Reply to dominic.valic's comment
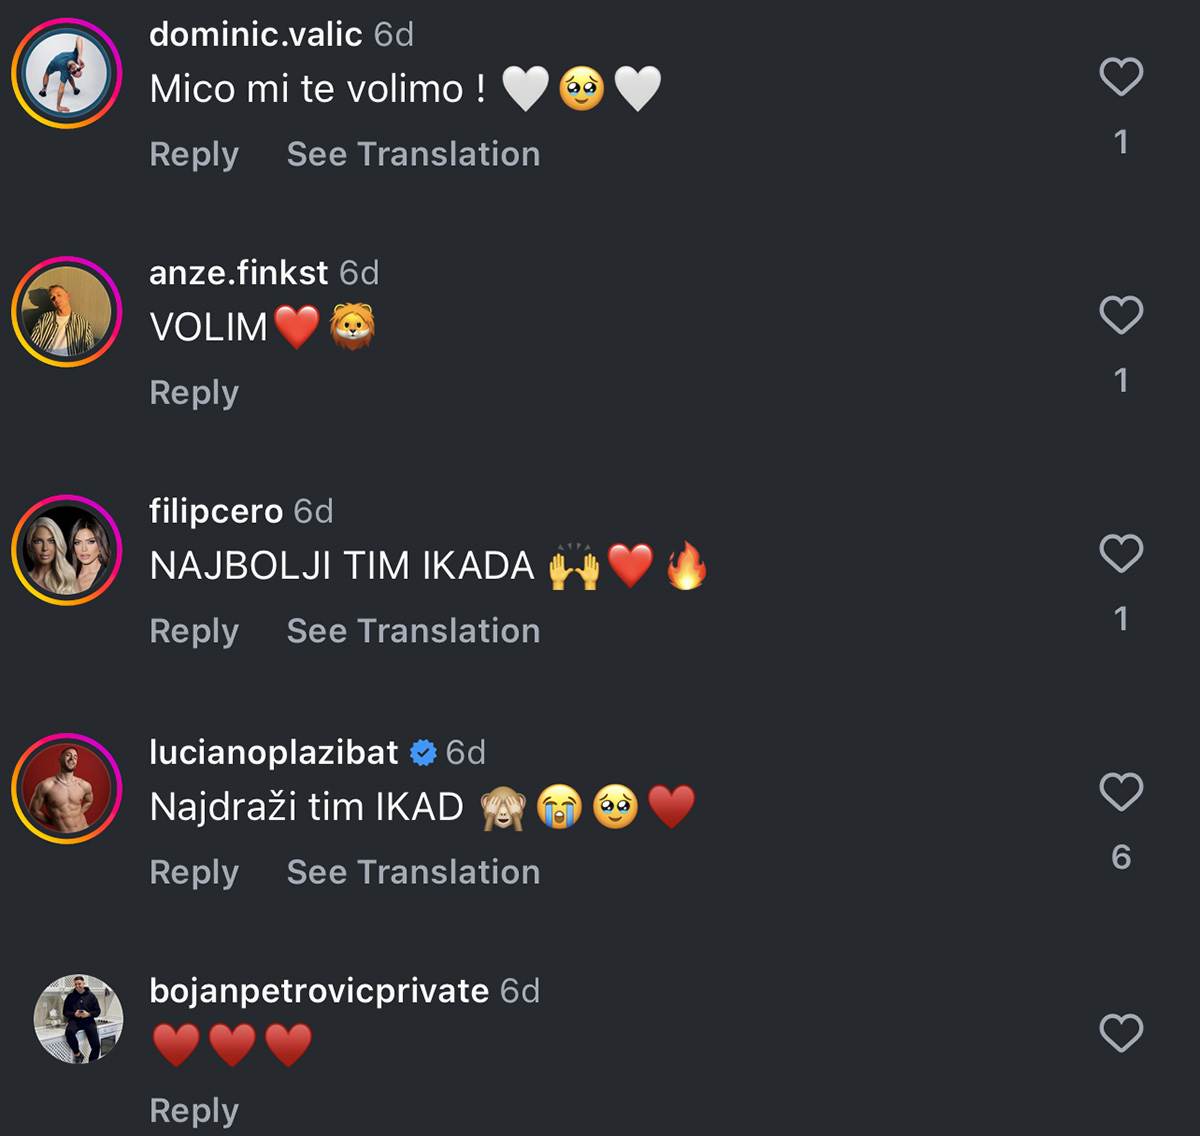The image size is (1200, 1136). [194, 155]
